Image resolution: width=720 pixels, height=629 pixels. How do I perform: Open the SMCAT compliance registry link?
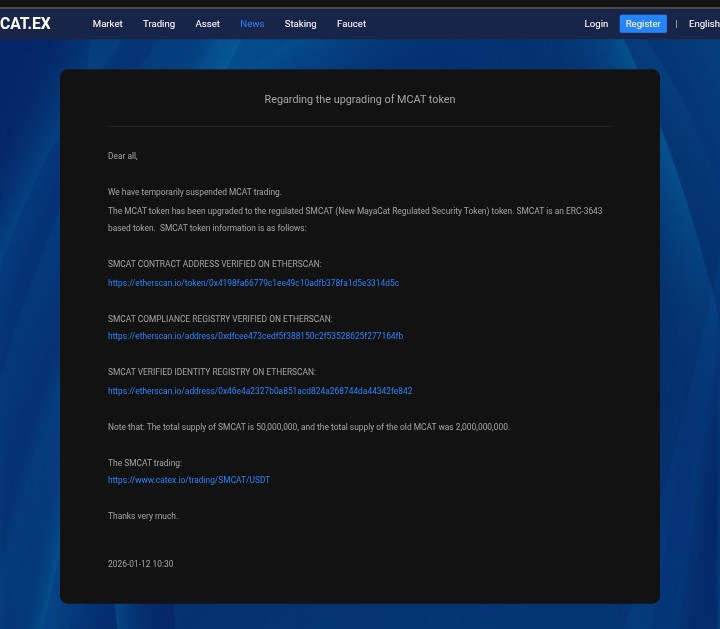(255, 336)
